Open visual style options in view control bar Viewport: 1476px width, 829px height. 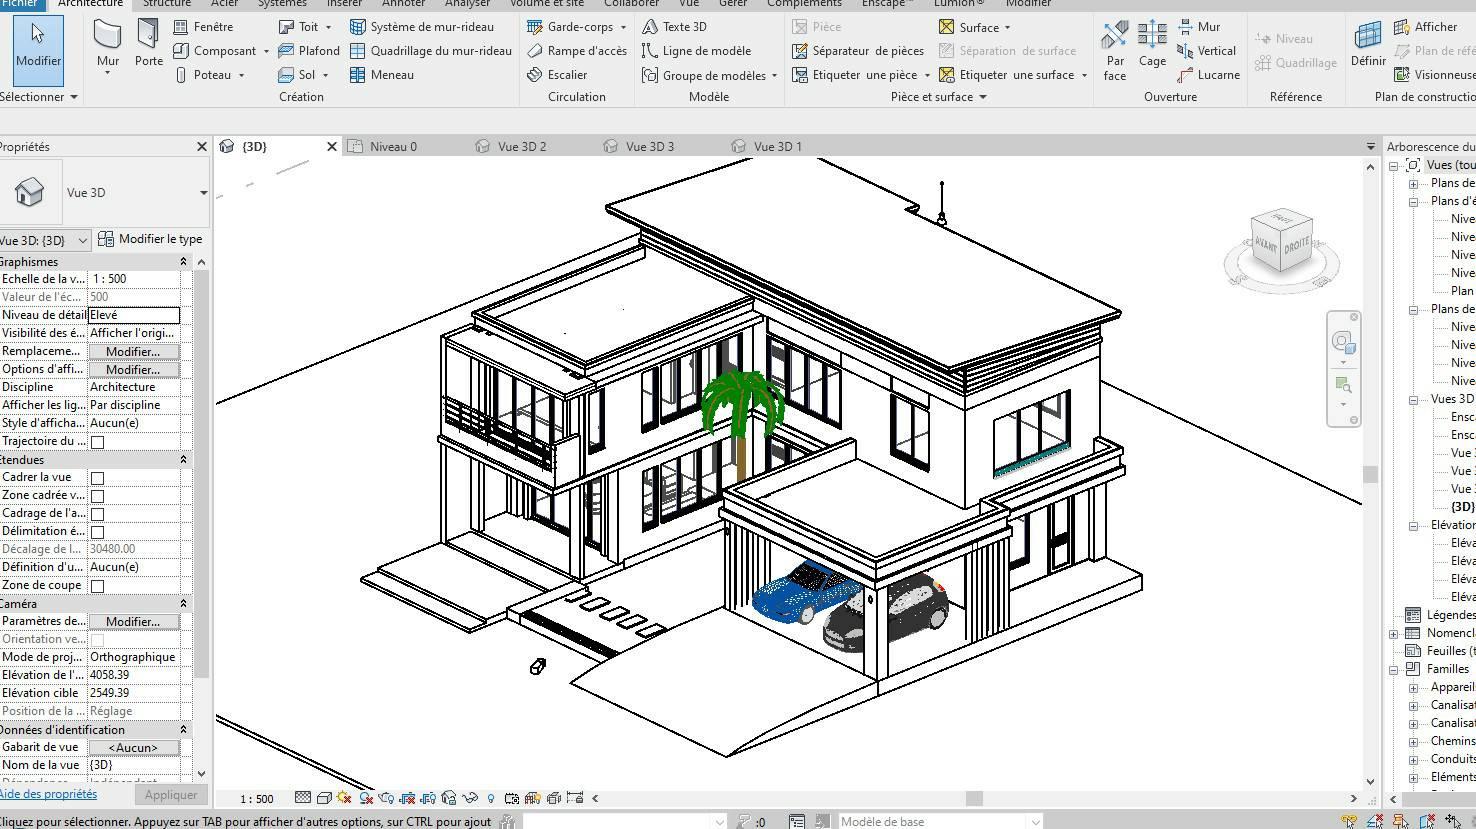(324, 798)
